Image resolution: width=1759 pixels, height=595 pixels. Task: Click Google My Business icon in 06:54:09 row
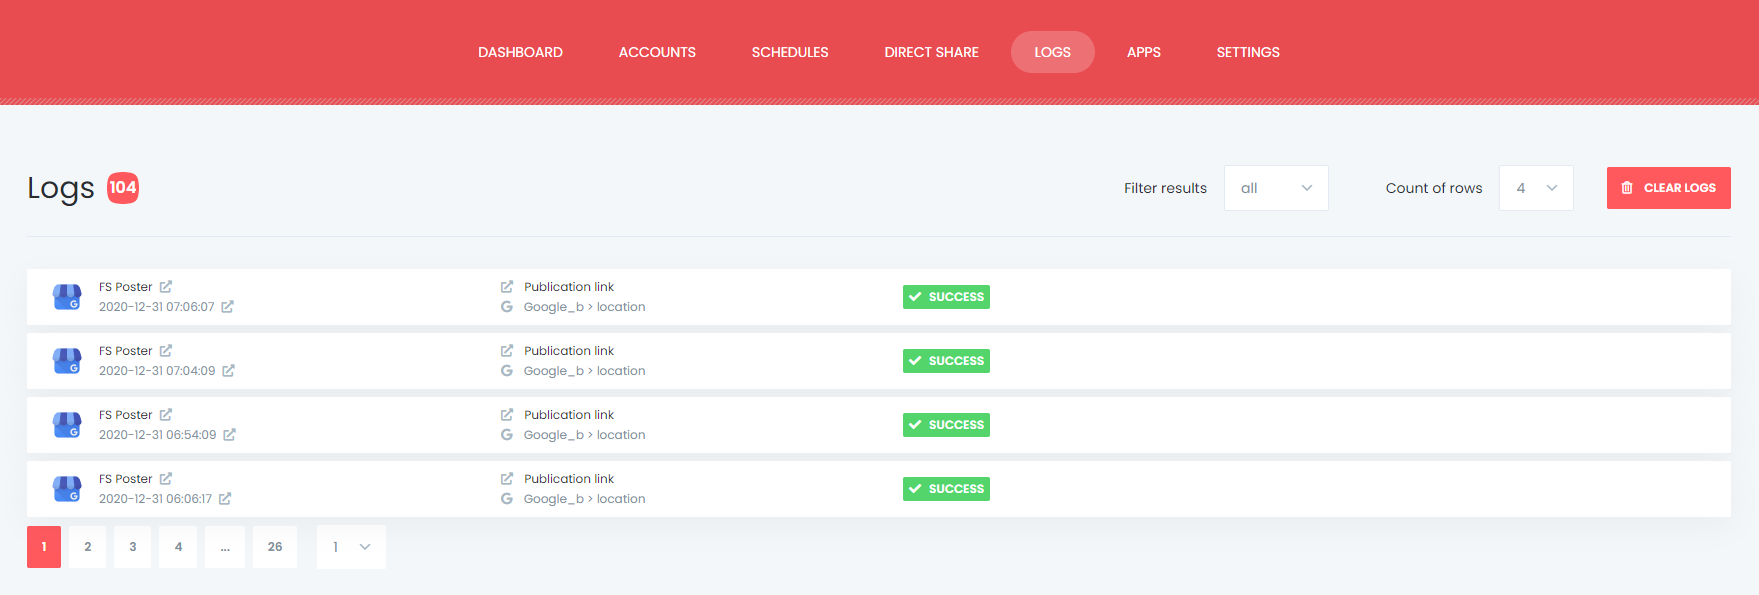[x=67, y=425]
